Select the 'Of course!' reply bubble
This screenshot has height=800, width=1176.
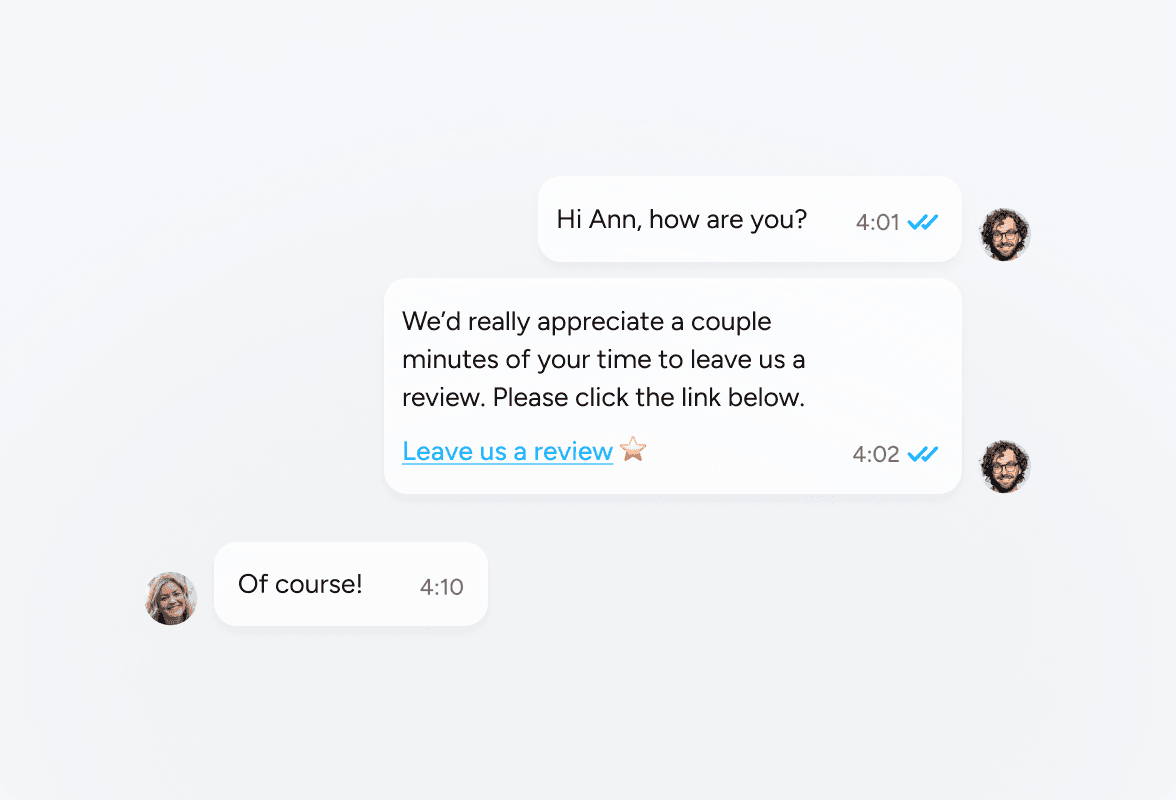click(x=351, y=584)
